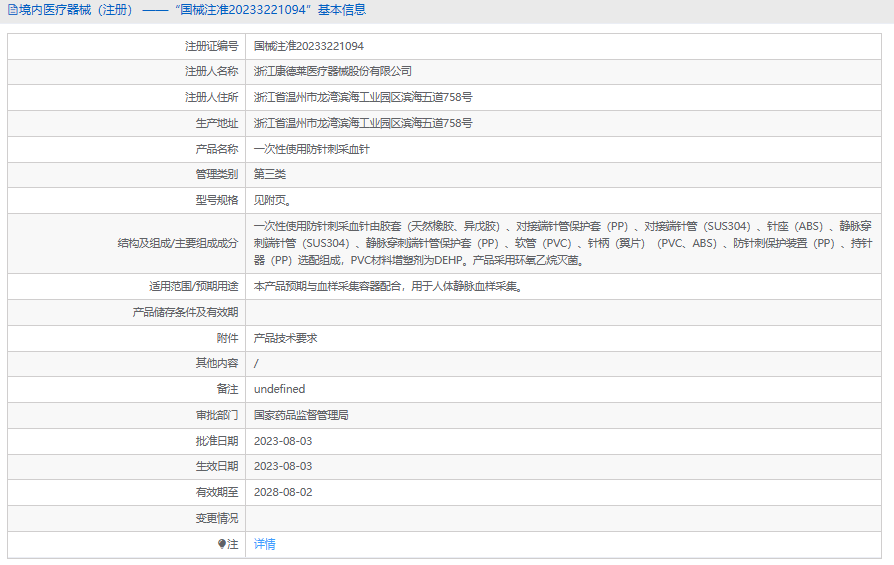Select the structure composition paragraph mentioning DEHP
This screenshot has height=565, width=894.
563,243
